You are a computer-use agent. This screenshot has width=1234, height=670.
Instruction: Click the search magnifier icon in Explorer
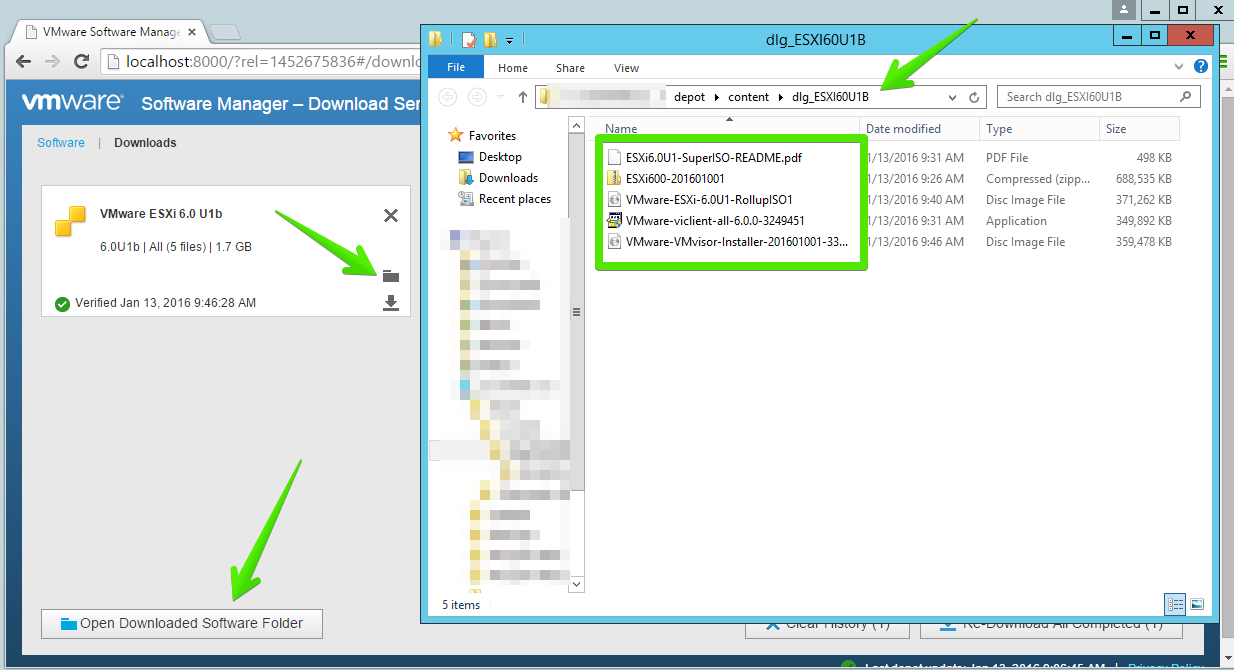coord(1186,97)
